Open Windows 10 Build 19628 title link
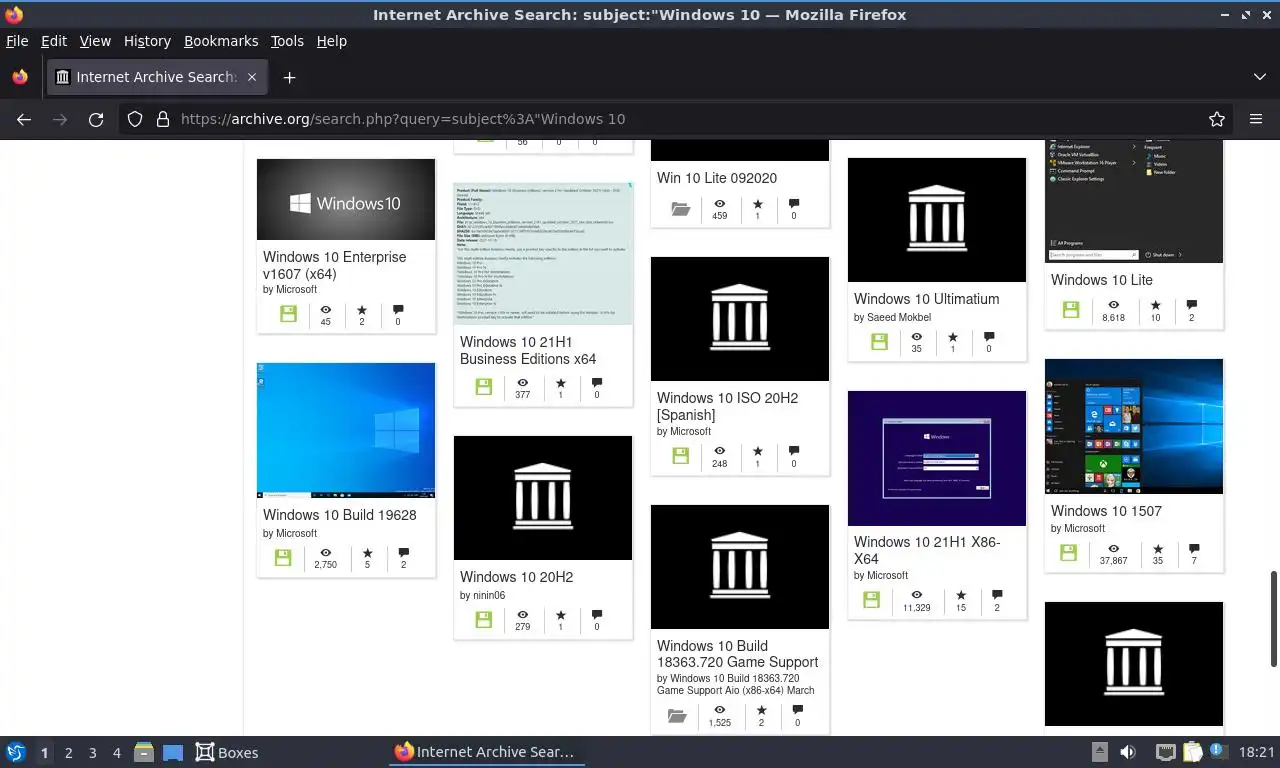The height and width of the screenshot is (768, 1280). point(340,515)
